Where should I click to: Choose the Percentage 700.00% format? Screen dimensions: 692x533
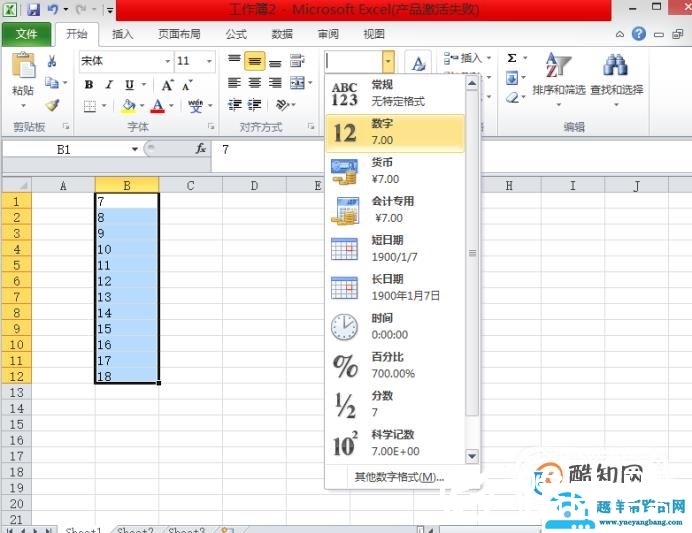(x=395, y=365)
